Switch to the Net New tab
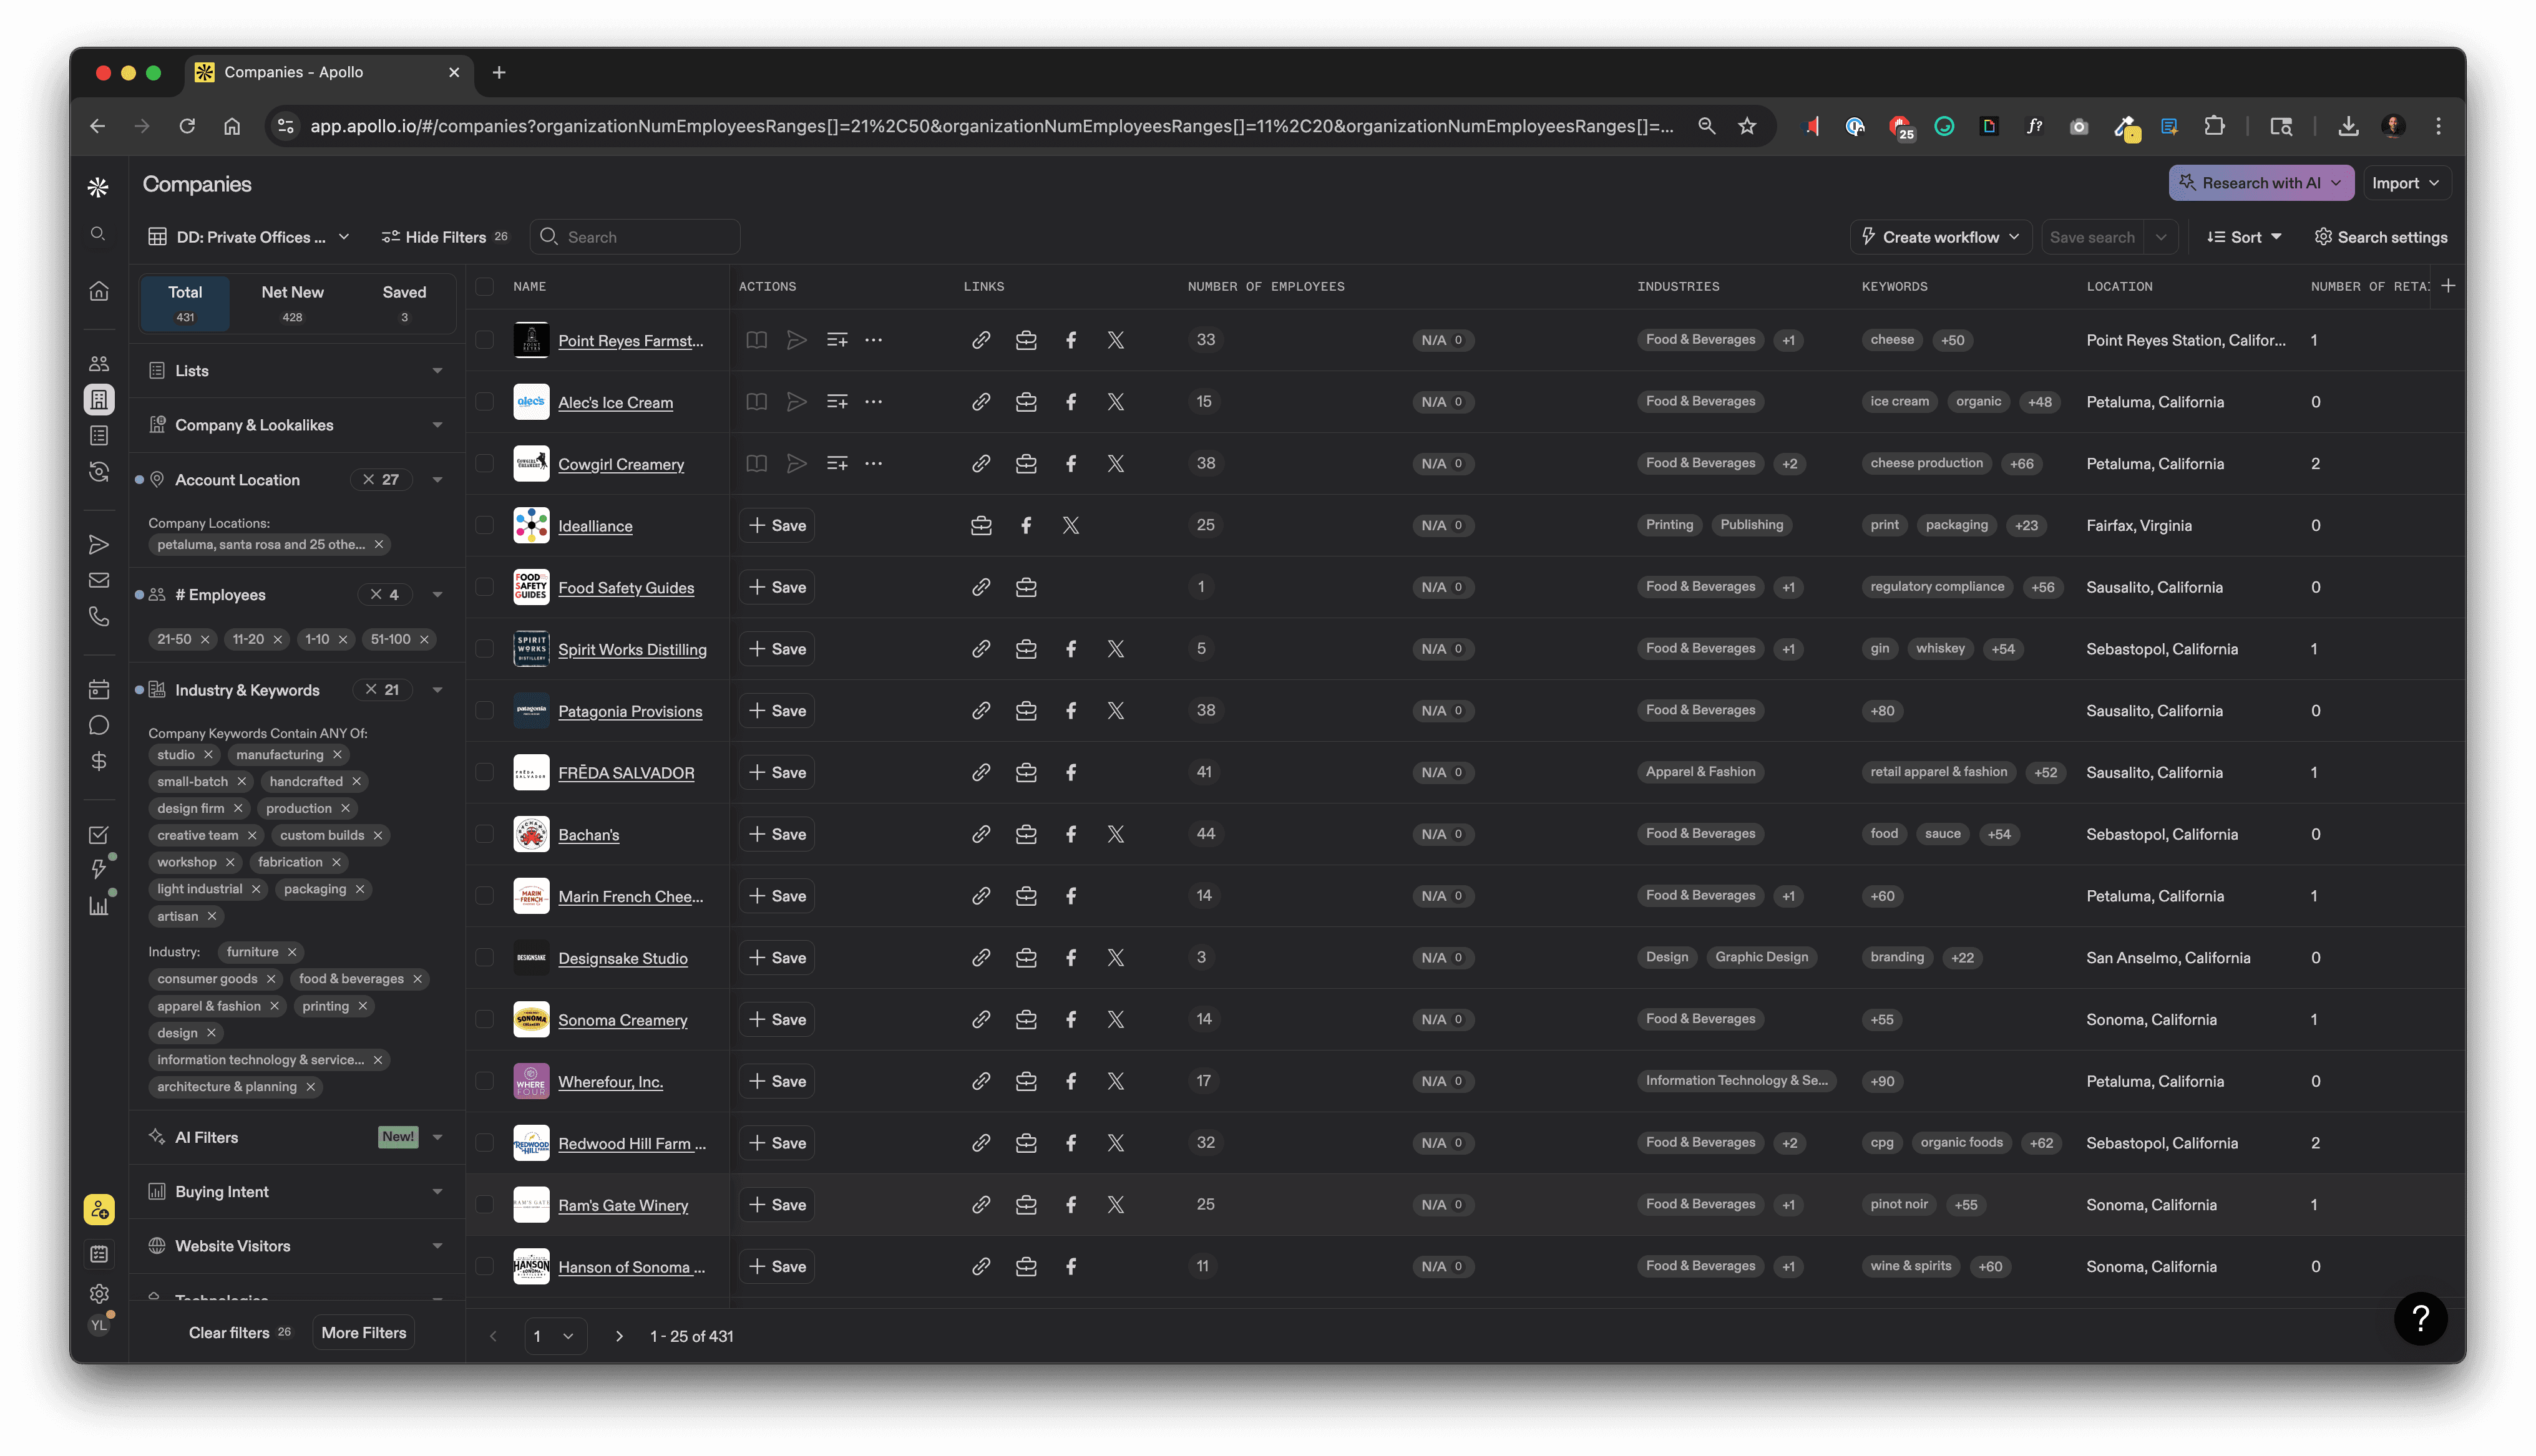The width and height of the screenshot is (2536, 1456). [x=292, y=303]
